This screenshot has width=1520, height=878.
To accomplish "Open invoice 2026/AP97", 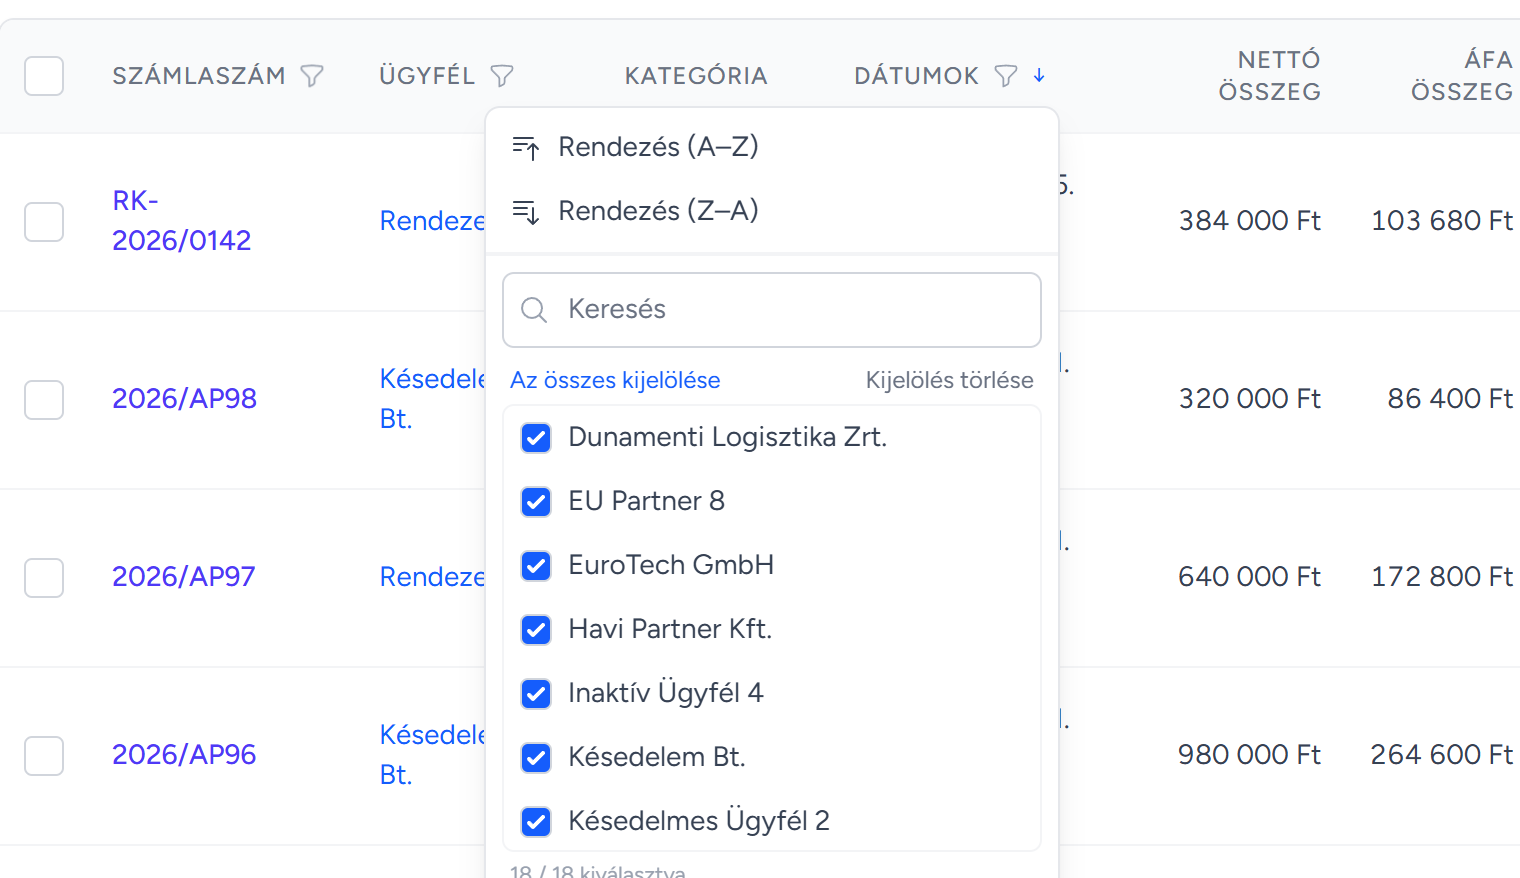I will 183,576.
